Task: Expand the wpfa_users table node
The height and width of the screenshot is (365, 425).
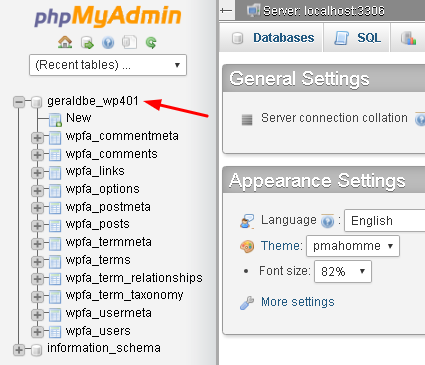Action: (x=37, y=332)
